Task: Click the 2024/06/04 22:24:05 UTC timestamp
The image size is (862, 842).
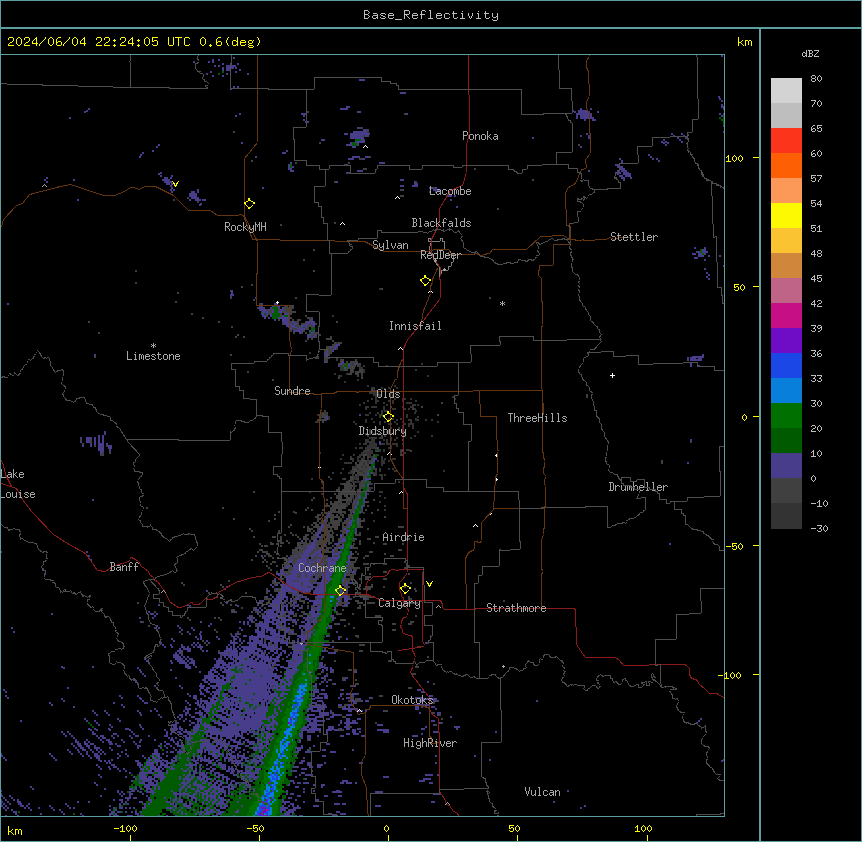Action: point(99,42)
